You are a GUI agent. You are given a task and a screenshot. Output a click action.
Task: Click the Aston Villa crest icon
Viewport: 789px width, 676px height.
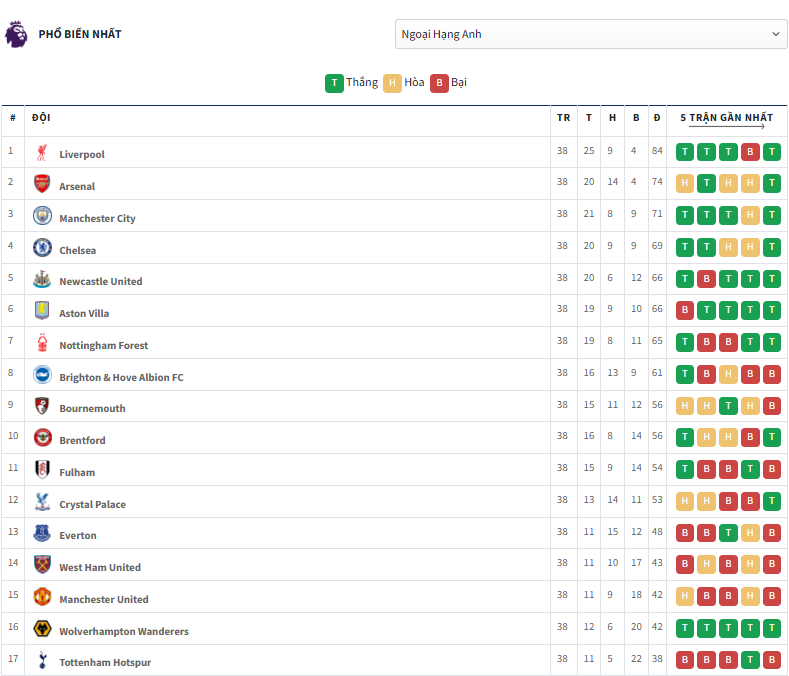[42, 311]
